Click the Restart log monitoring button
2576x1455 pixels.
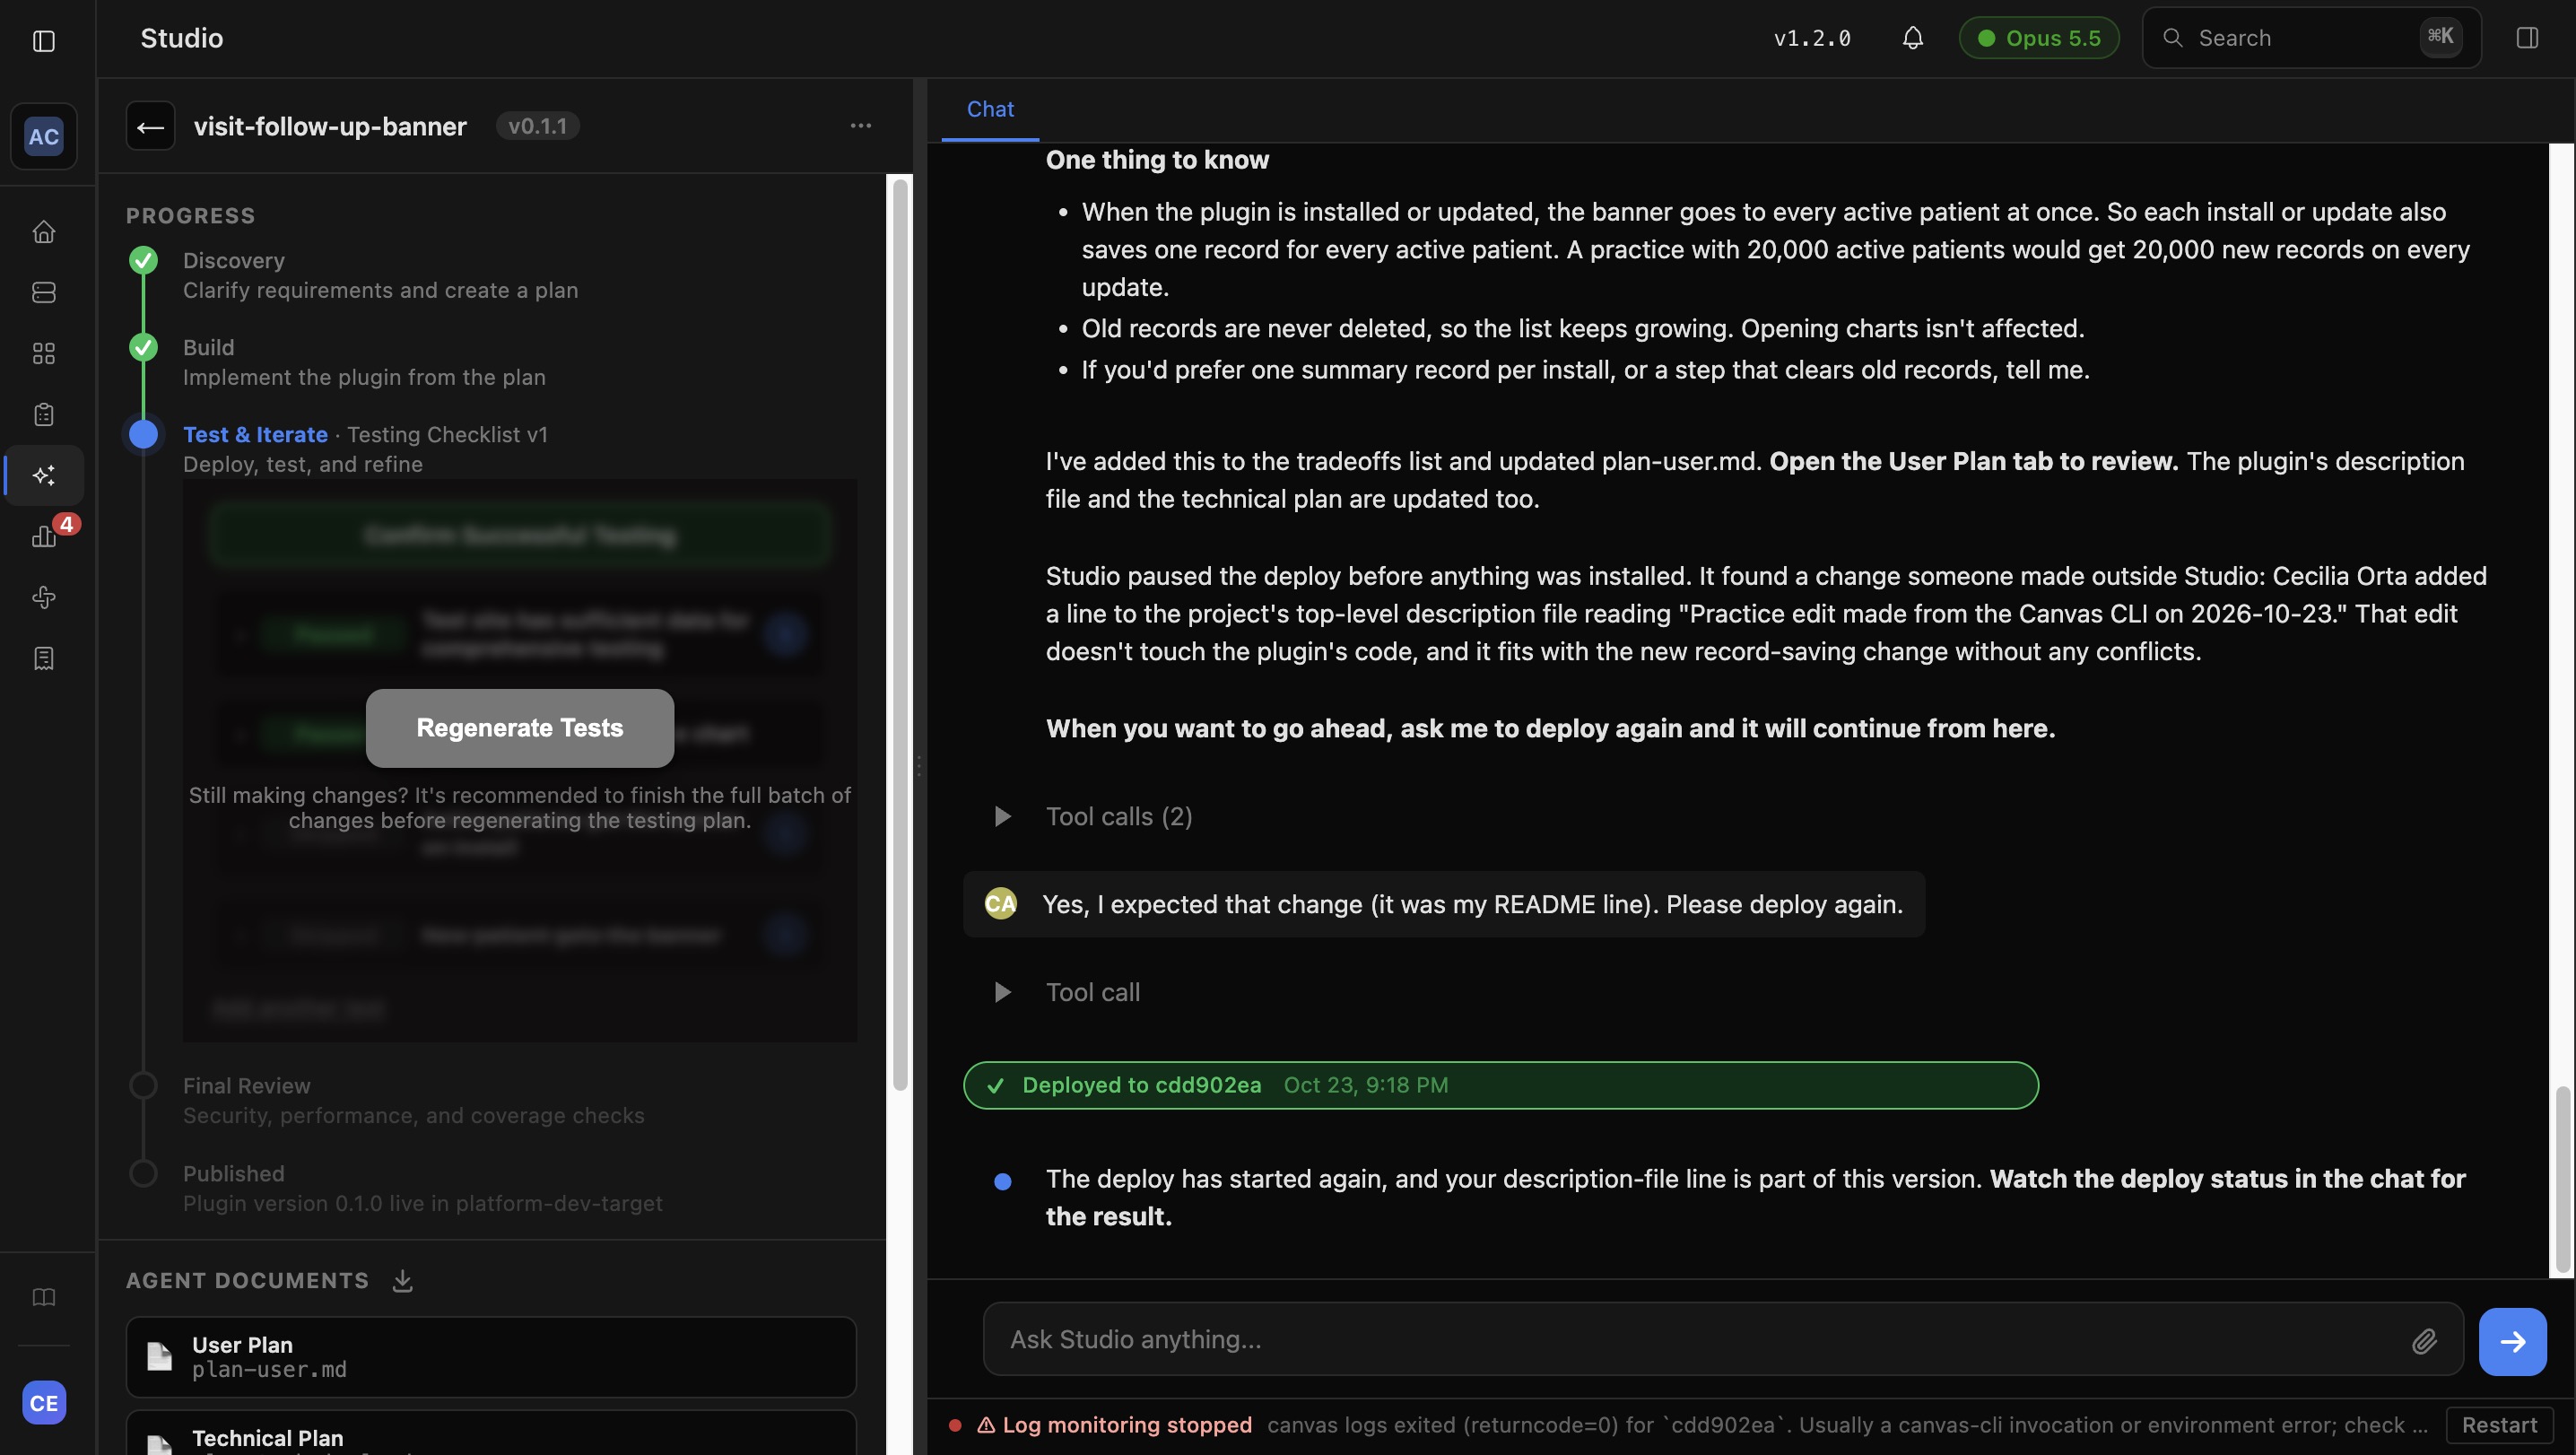(x=2499, y=1425)
